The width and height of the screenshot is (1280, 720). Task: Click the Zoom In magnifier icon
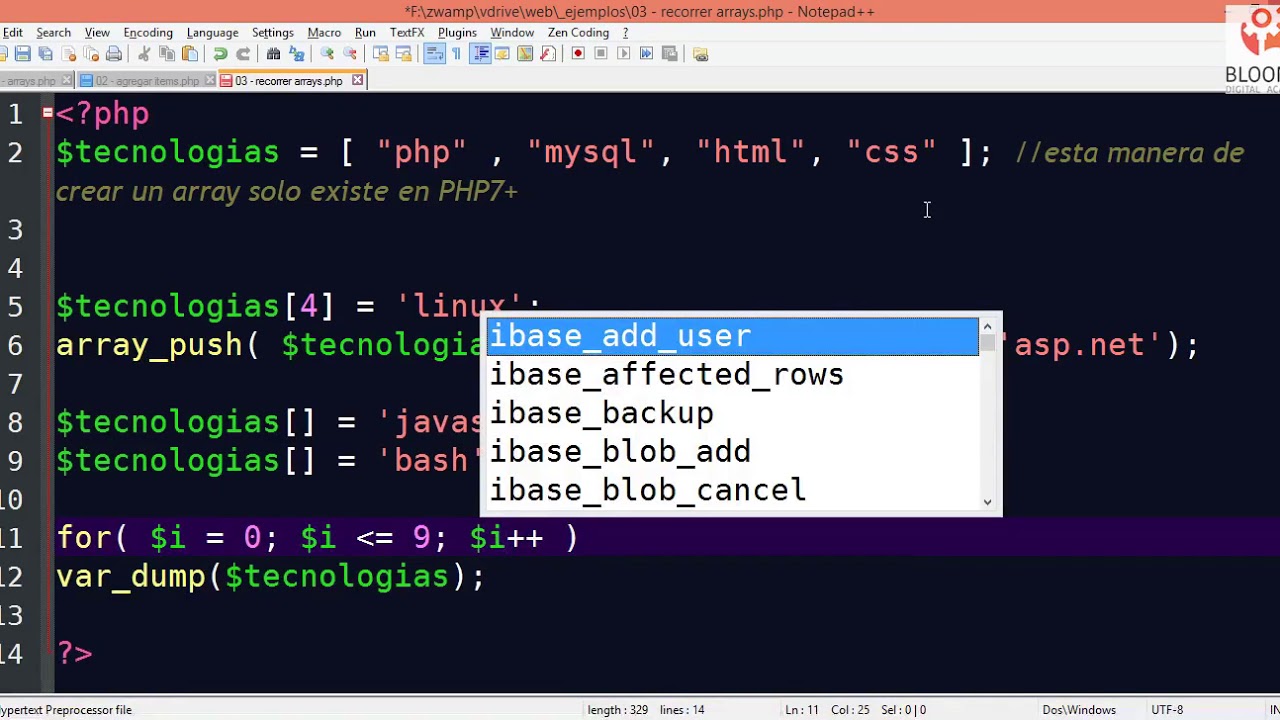click(x=327, y=54)
